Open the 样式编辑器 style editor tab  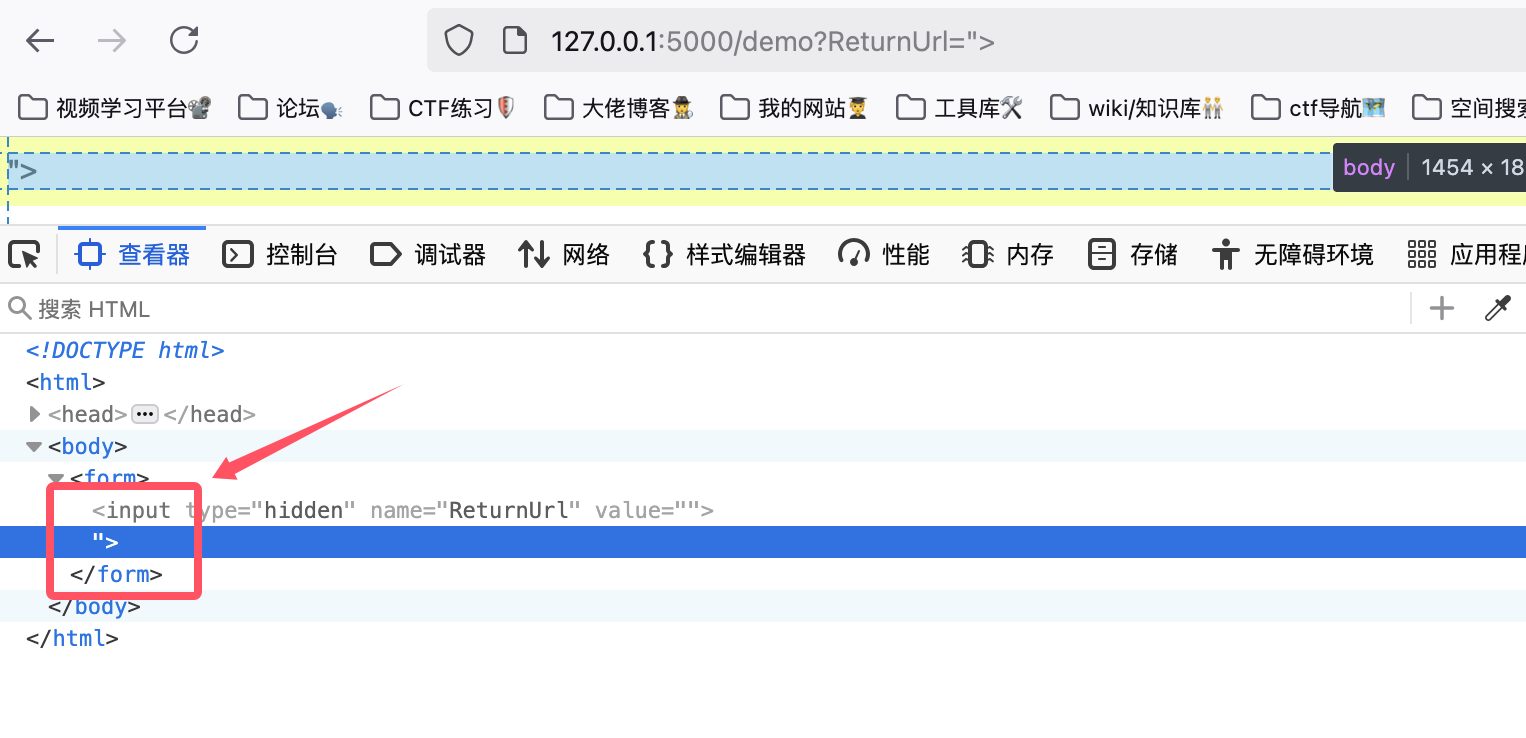(724, 255)
